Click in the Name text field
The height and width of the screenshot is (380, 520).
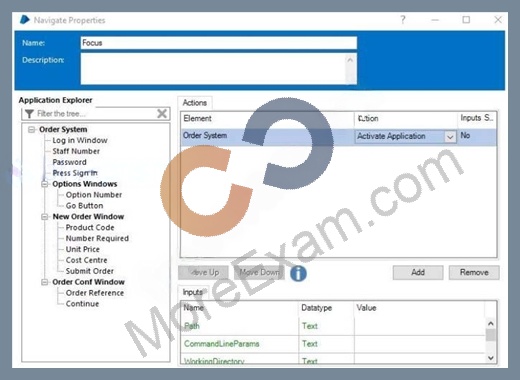pos(219,43)
